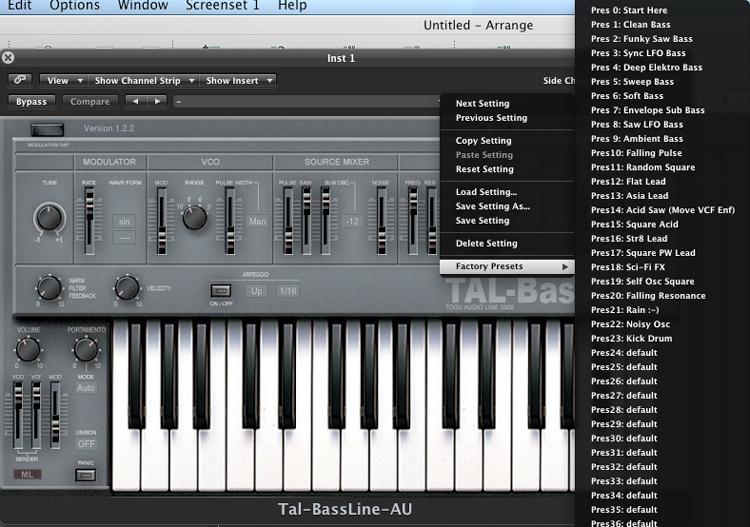Open the Edit menu
The image size is (750, 527).
coord(20,6)
